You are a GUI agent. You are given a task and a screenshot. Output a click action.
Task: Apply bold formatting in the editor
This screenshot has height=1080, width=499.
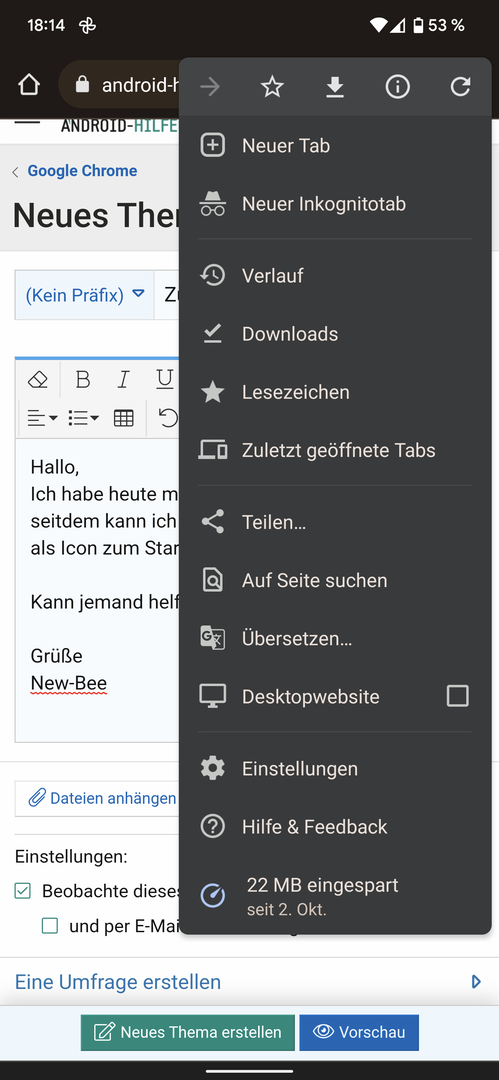point(83,380)
